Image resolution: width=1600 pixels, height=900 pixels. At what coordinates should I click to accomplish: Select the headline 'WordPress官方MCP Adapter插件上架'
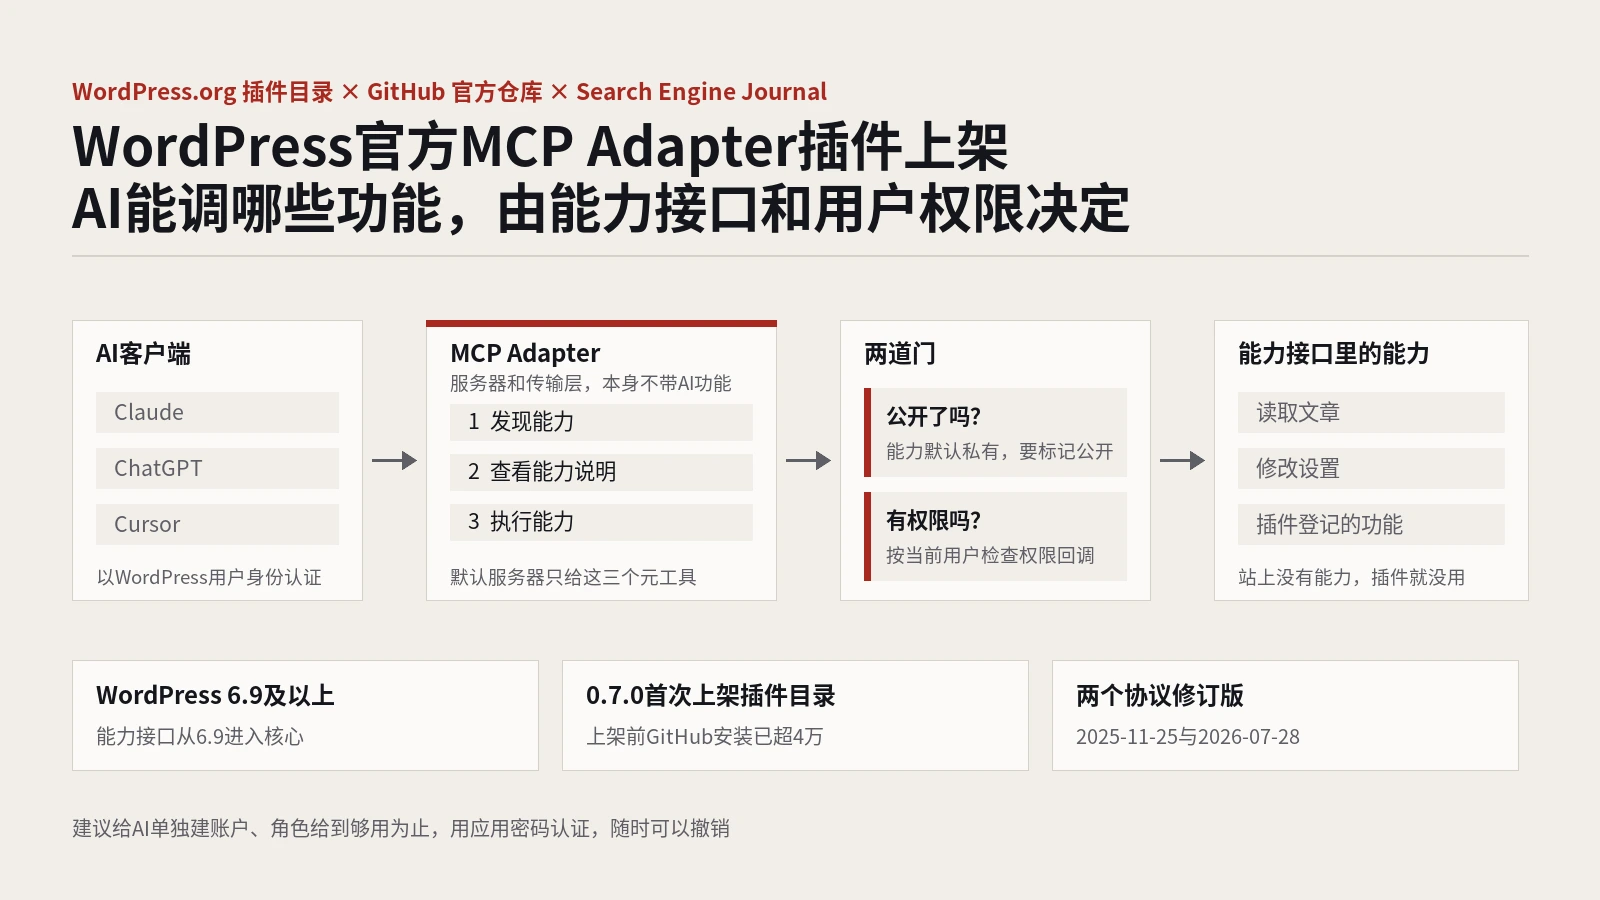pos(540,147)
